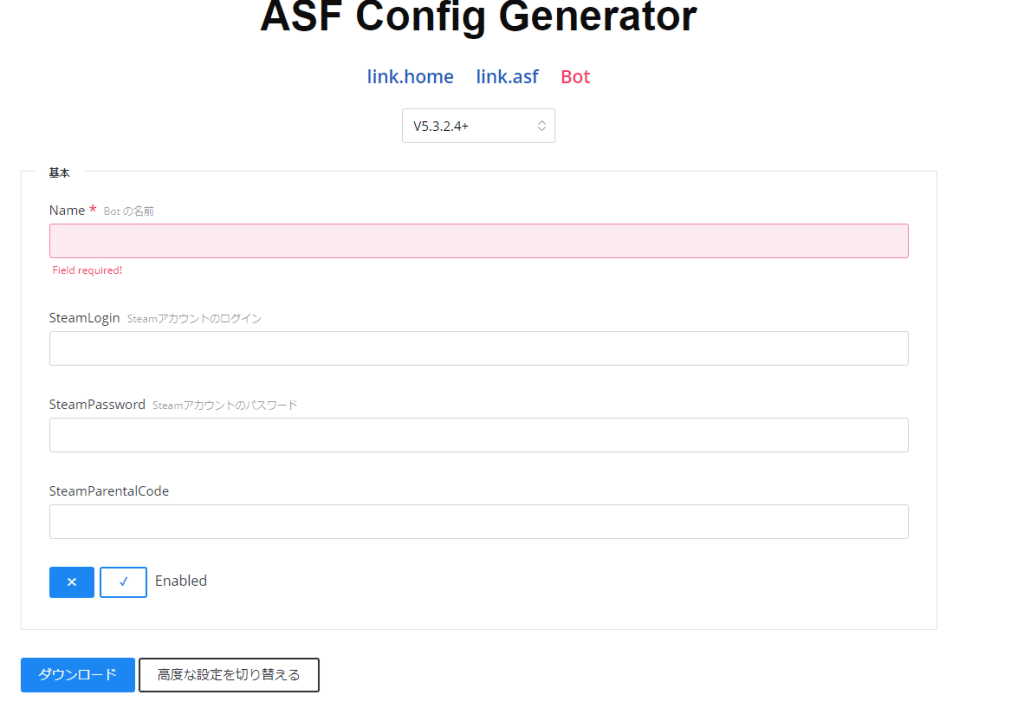Click the required Name input field
Screen dimensions: 1024x721
pyautogui.click(x=478, y=240)
